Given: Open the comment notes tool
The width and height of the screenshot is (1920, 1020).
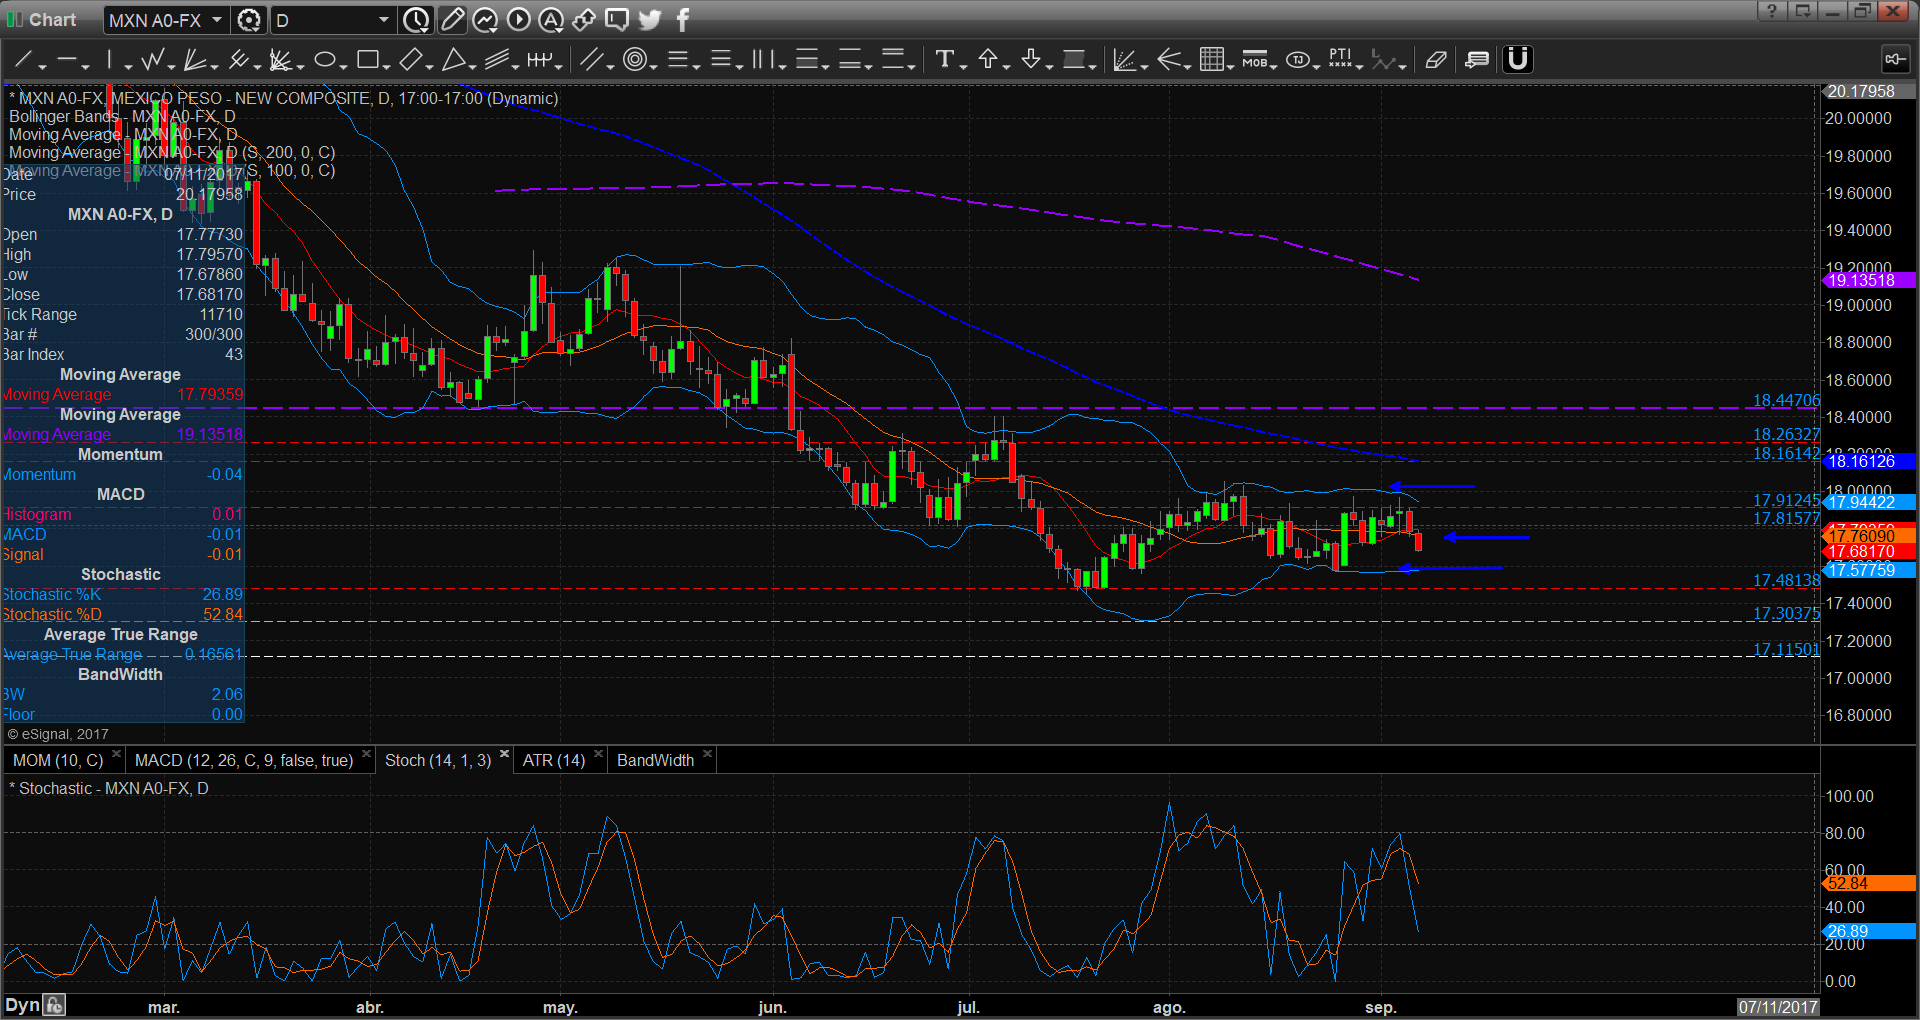Looking at the screenshot, I should click(1477, 59).
